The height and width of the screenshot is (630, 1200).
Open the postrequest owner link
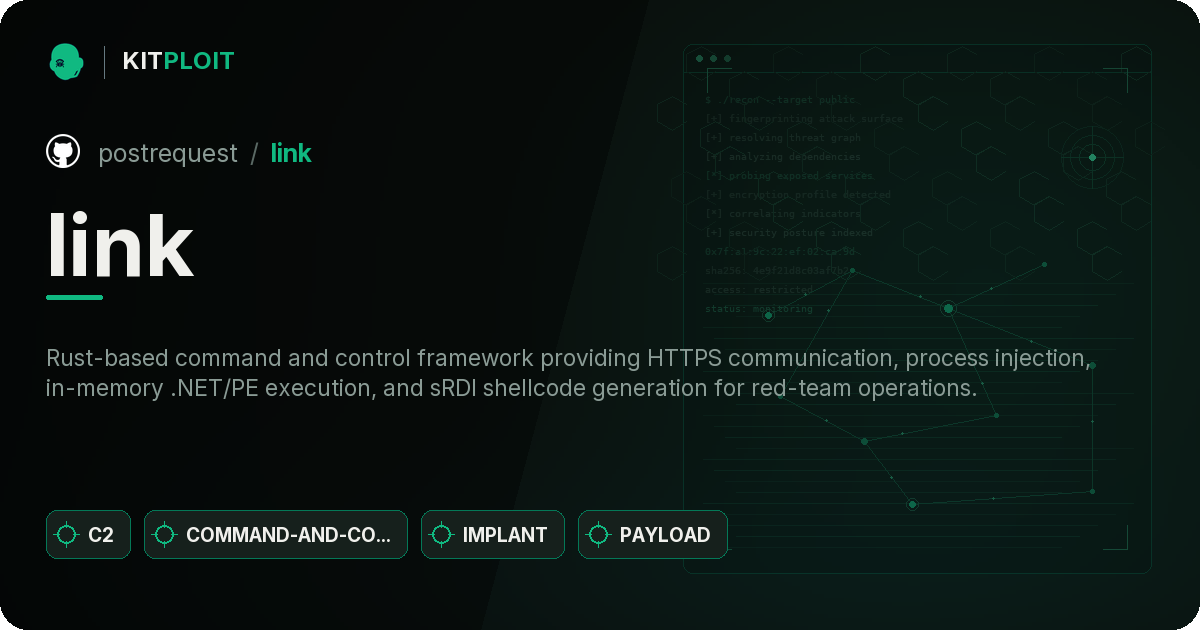(x=168, y=153)
